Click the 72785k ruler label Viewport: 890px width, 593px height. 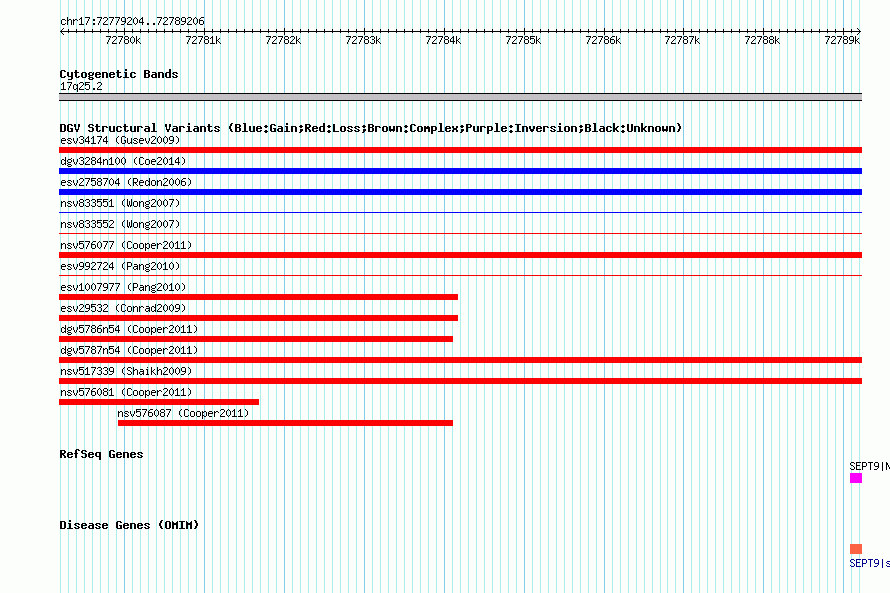(523, 40)
